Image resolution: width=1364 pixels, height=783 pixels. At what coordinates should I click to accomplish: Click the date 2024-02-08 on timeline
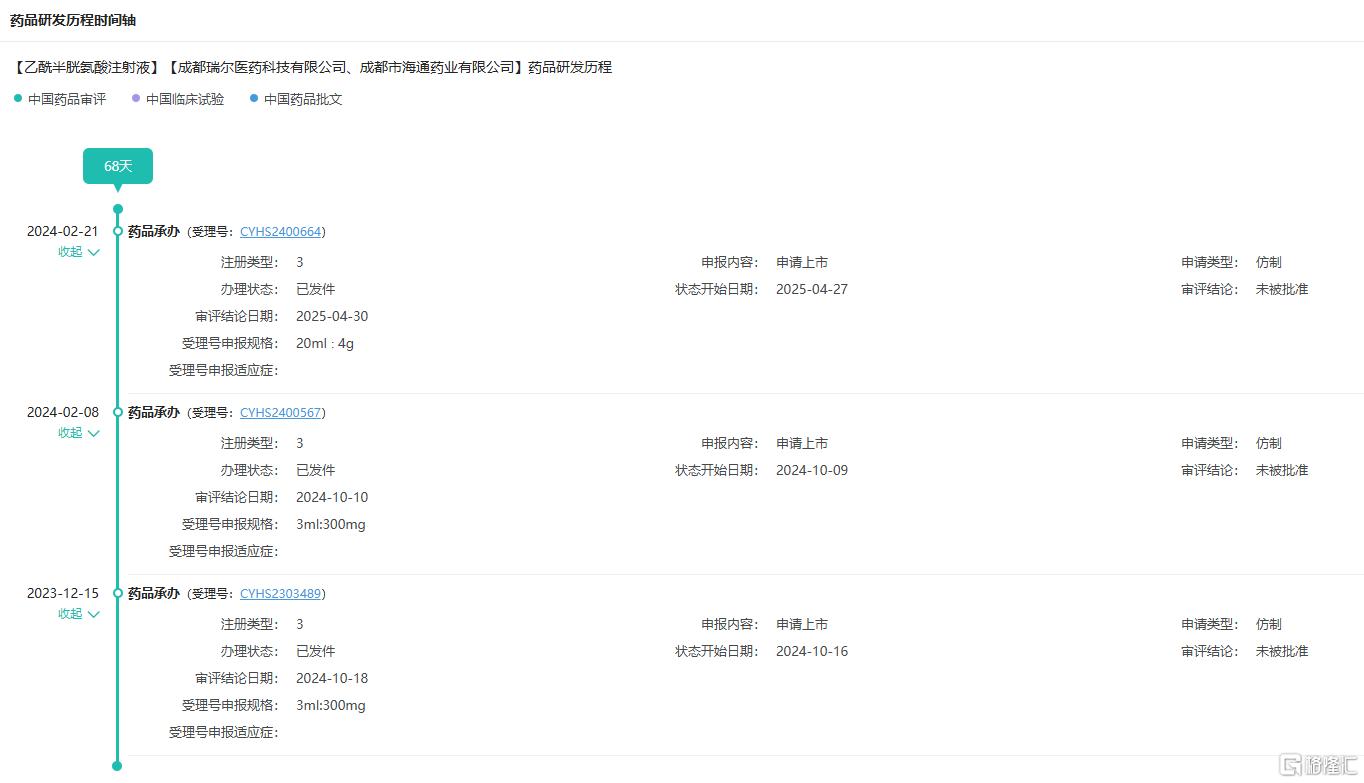click(63, 412)
